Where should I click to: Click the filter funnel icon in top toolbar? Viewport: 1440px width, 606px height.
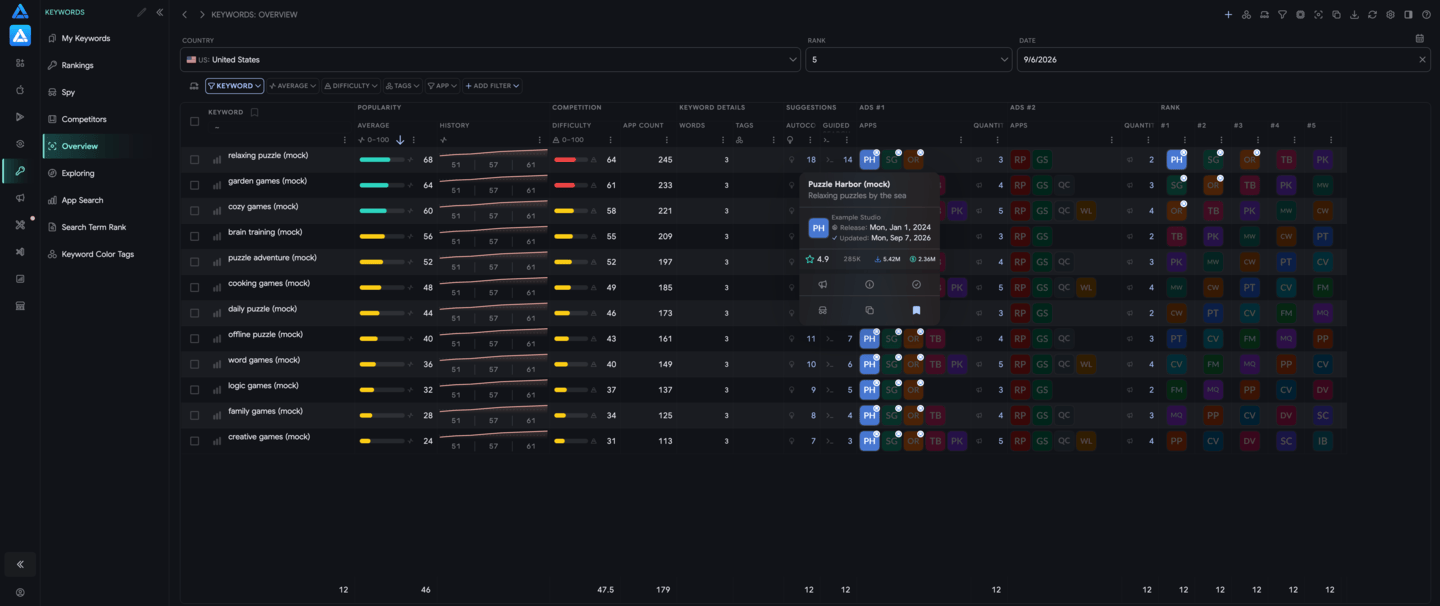click(x=1282, y=15)
